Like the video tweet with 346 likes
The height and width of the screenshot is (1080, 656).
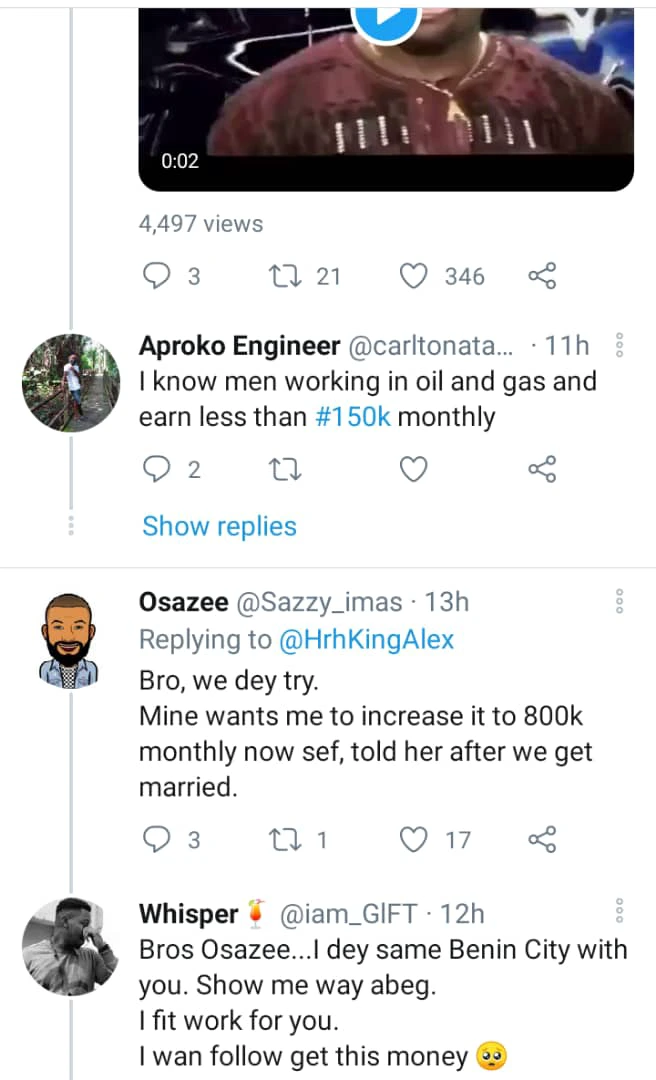click(414, 276)
